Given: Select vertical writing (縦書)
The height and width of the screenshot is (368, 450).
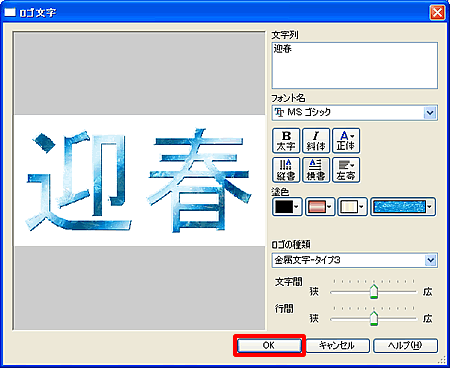Looking at the screenshot, I should 286,170.
